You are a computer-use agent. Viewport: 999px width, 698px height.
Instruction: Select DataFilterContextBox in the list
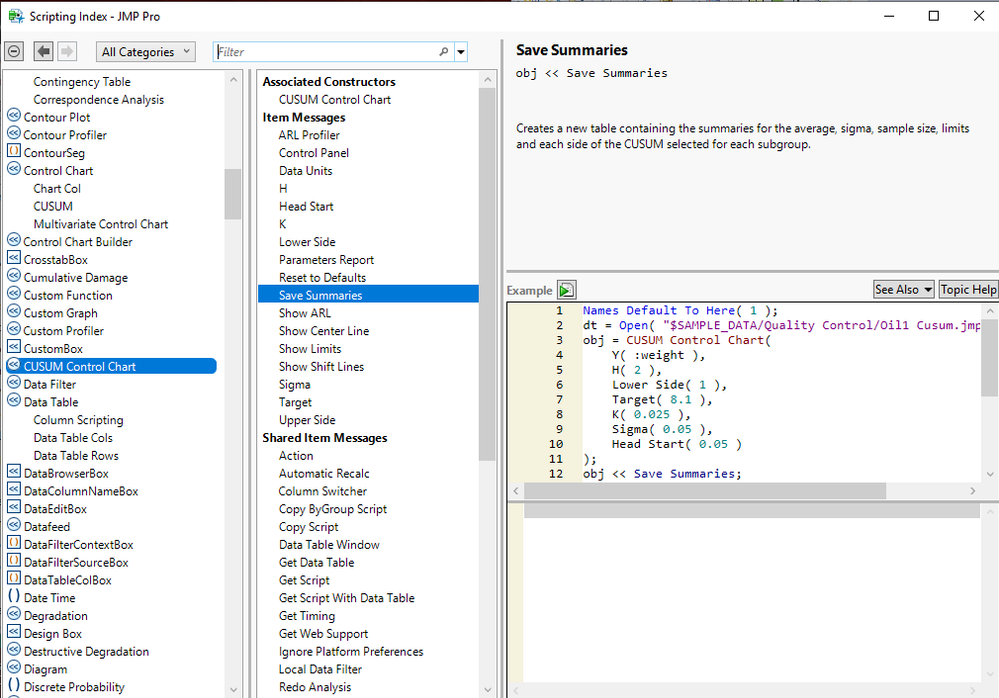coord(78,545)
